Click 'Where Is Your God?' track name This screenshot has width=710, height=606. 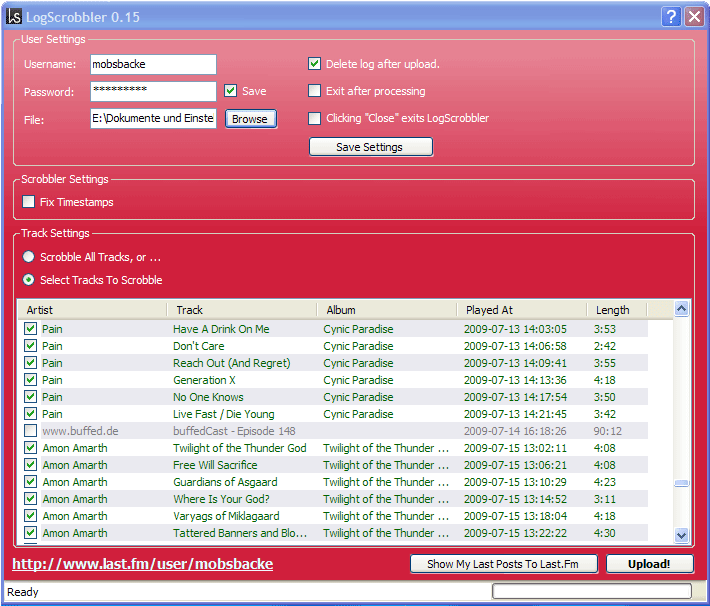tap(221, 499)
